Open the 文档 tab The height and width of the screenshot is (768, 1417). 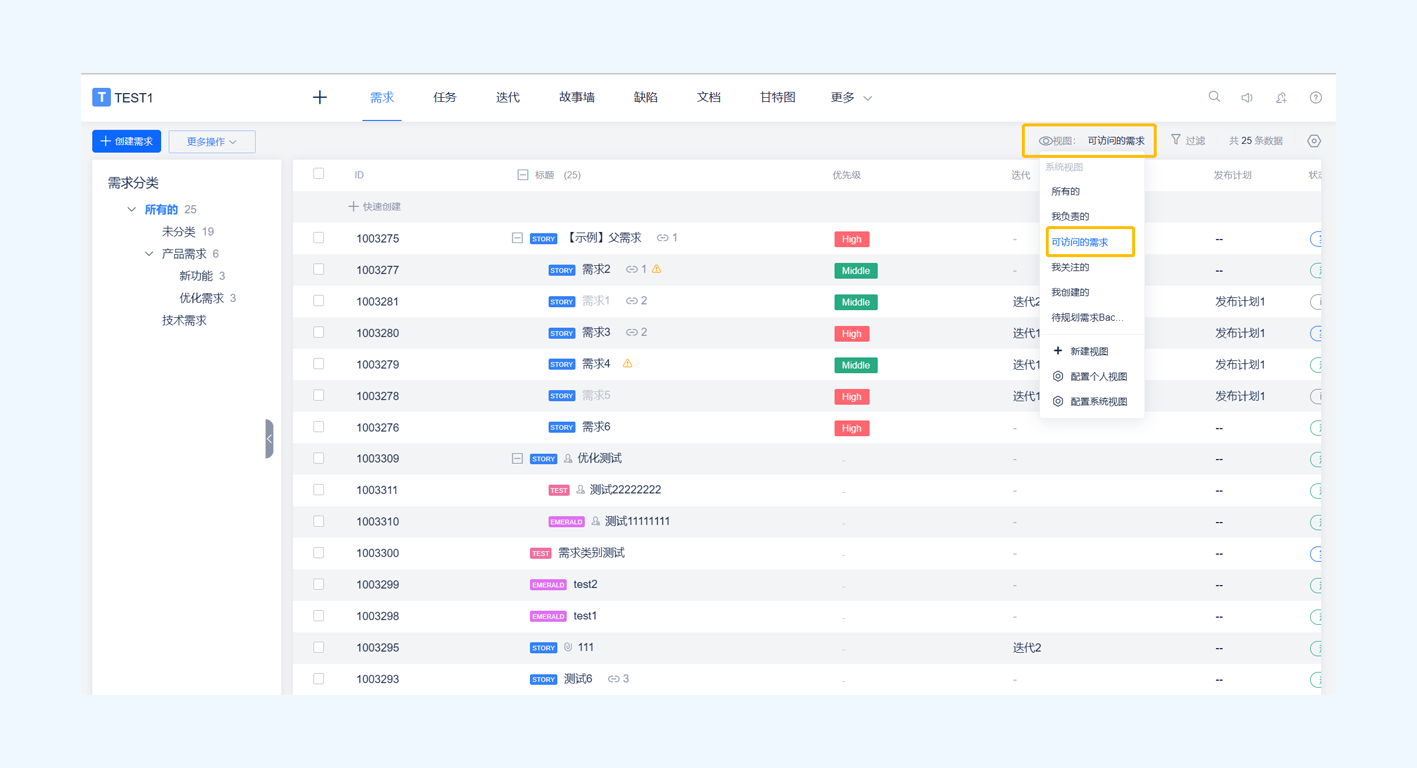click(709, 97)
